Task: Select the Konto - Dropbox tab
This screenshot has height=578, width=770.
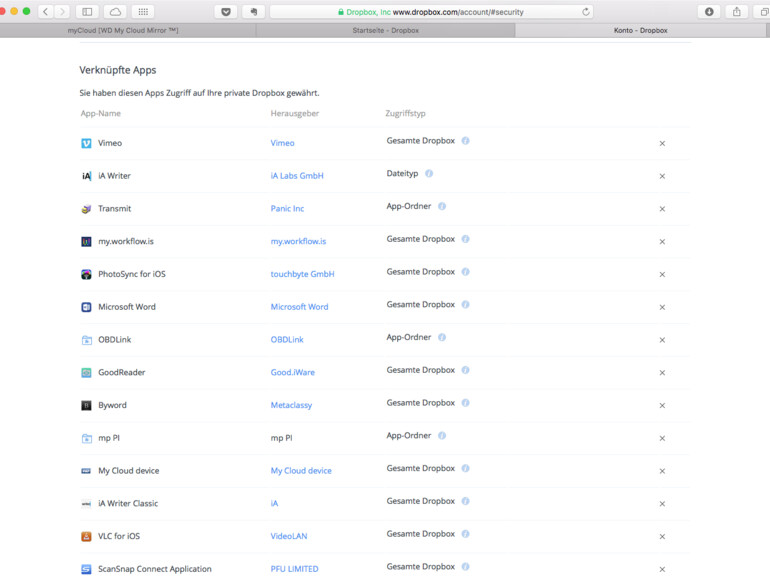Action: click(640, 30)
